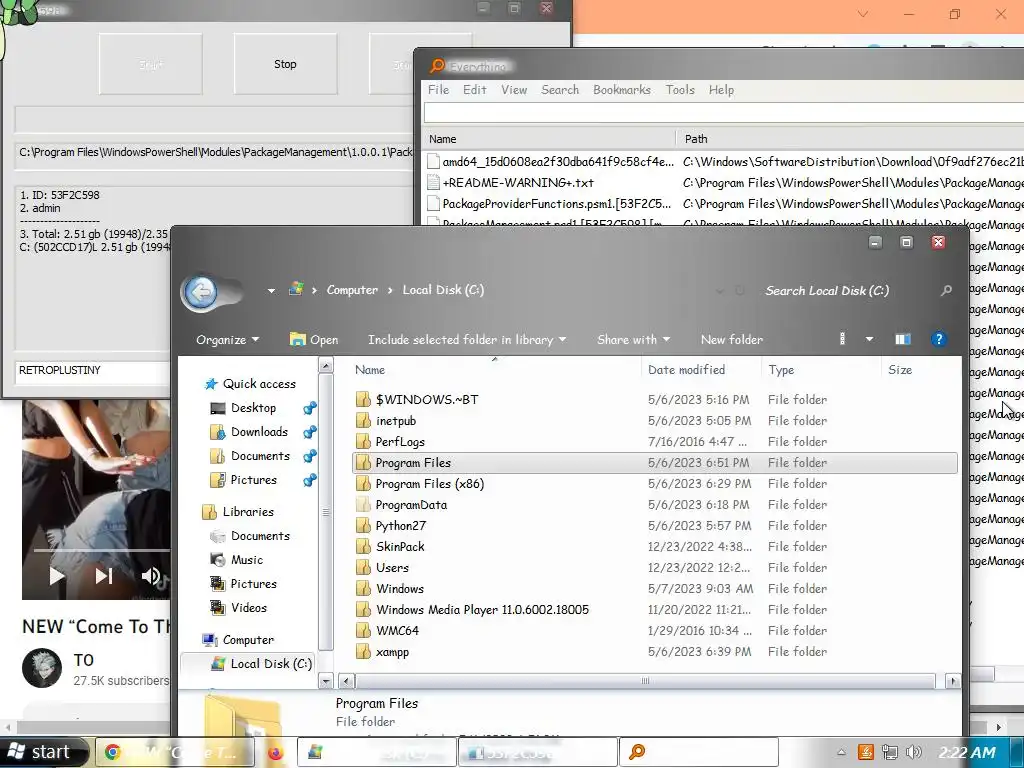1024x768 pixels.
Task: Open the TO channel avatar
Action: [x=42, y=668]
